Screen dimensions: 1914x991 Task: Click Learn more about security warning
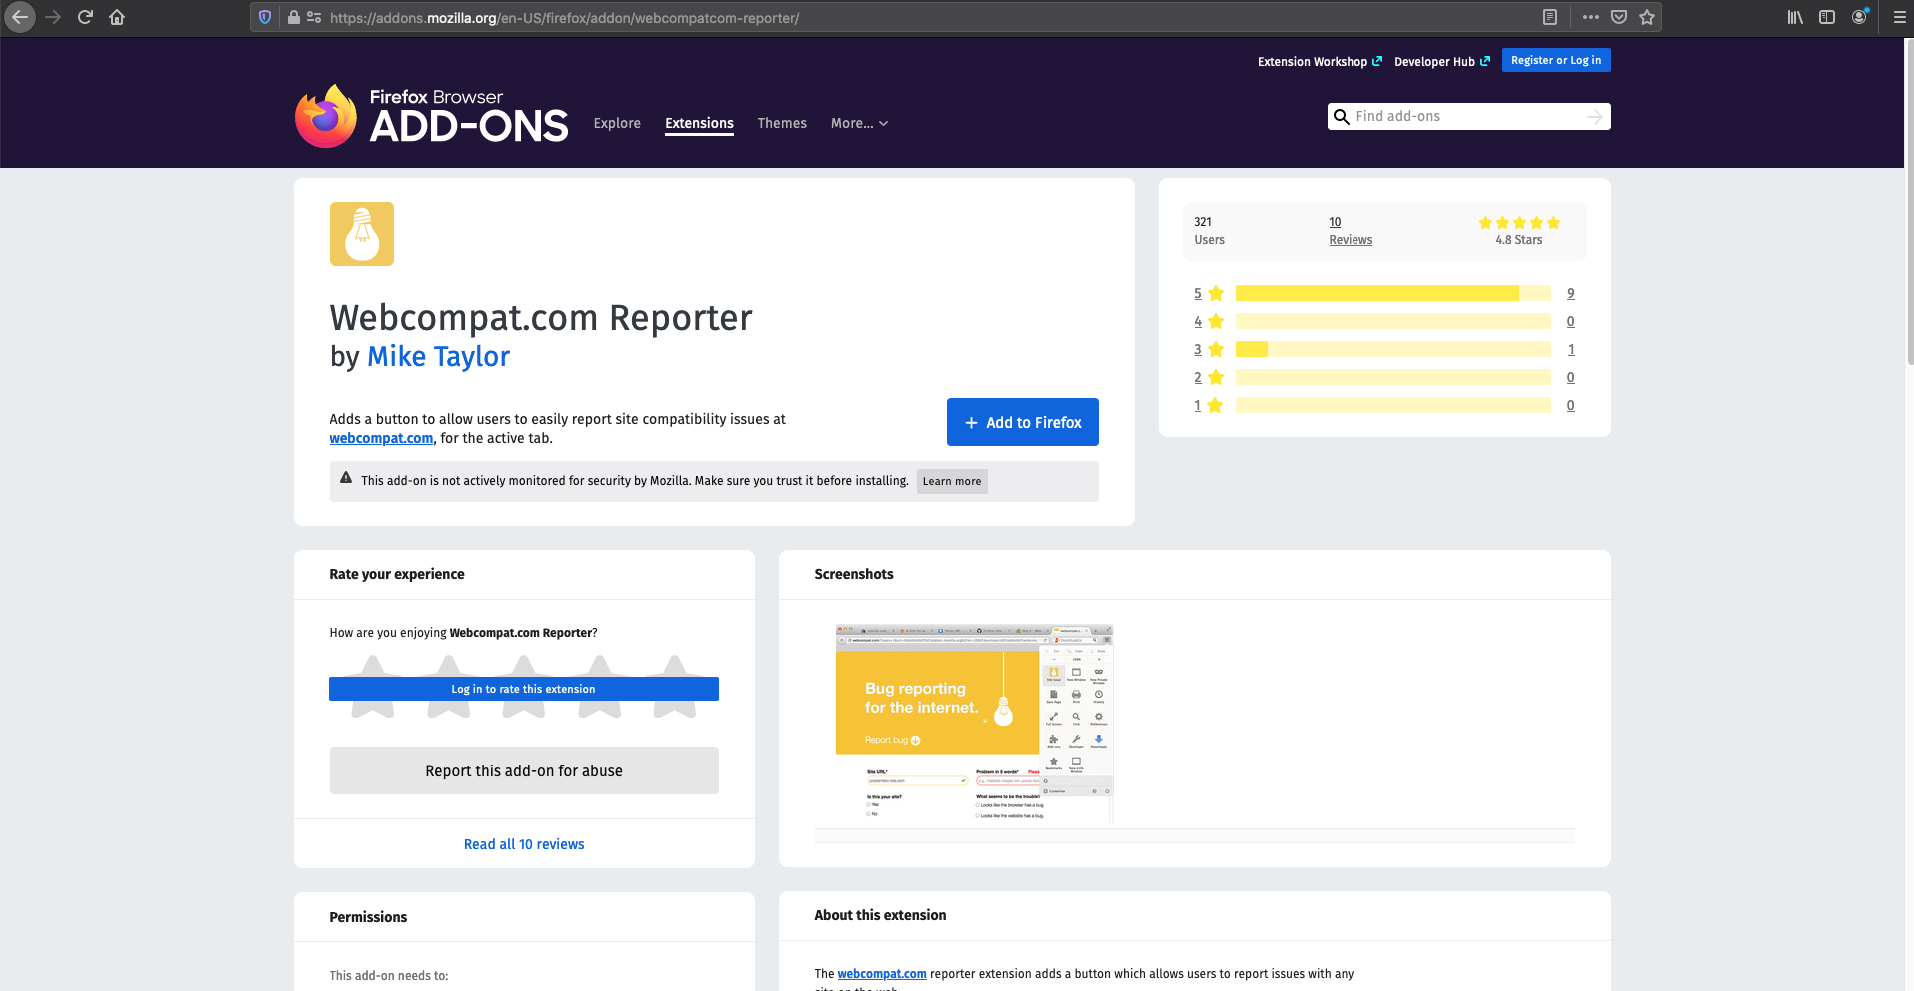point(952,481)
